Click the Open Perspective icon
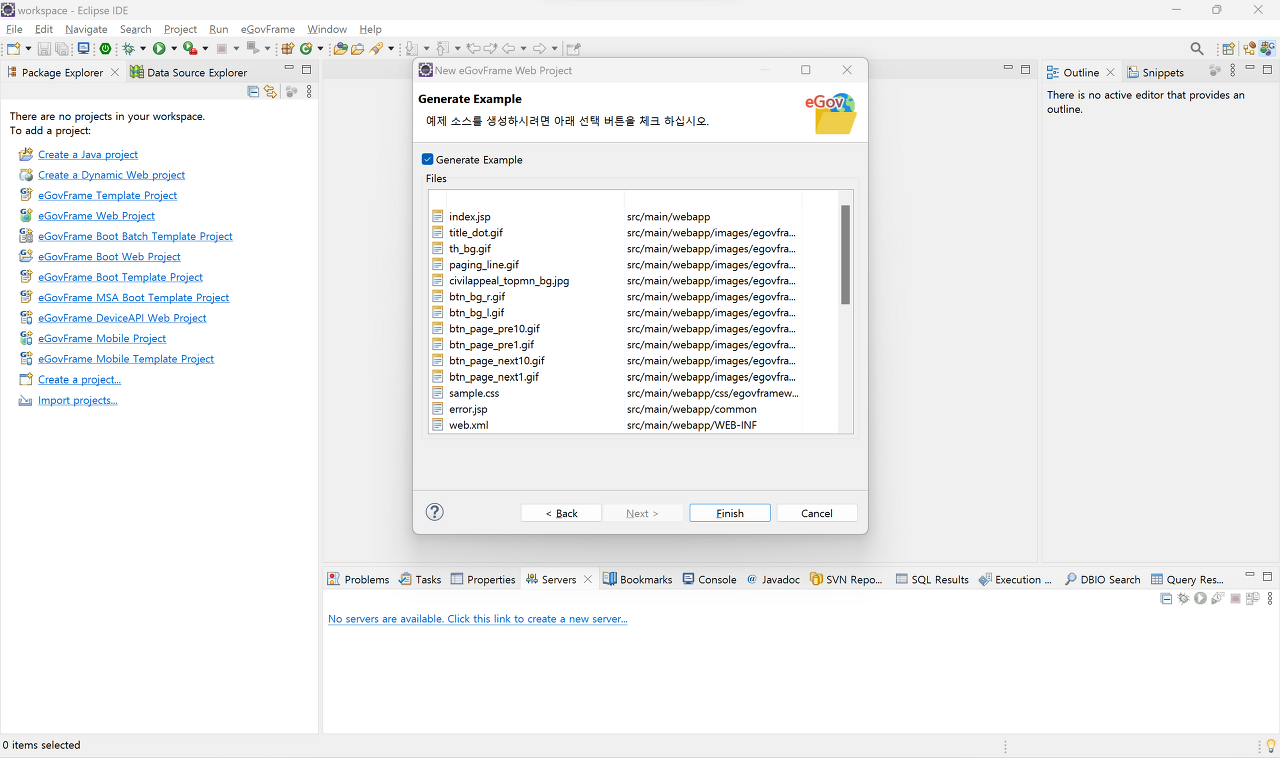This screenshot has height=758, width=1280. [x=1228, y=48]
